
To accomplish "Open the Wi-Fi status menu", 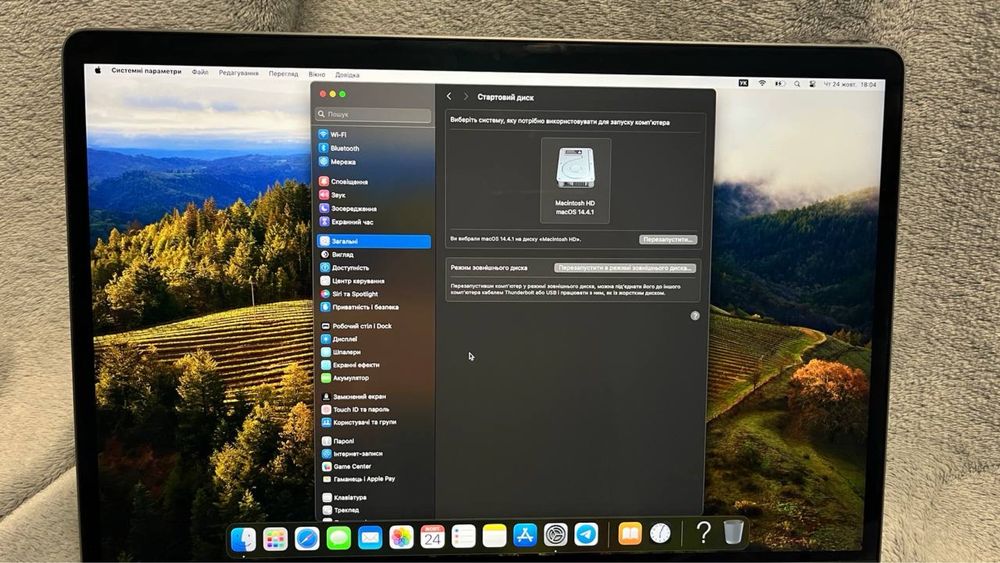I will coord(762,84).
